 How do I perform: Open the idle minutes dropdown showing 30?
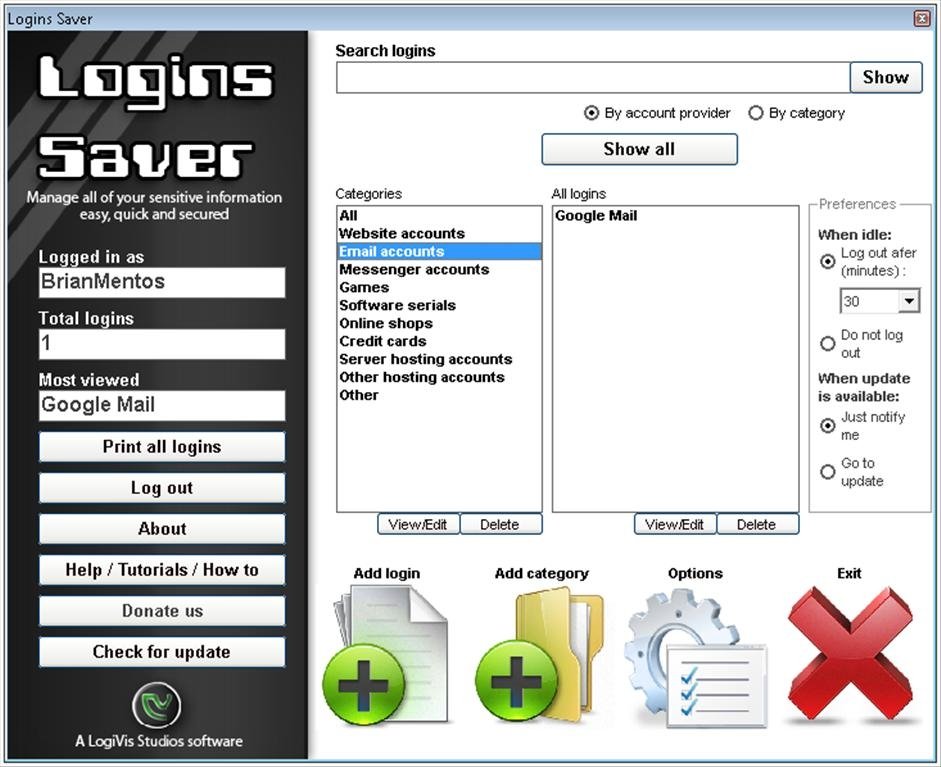pyautogui.click(x=909, y=301)
